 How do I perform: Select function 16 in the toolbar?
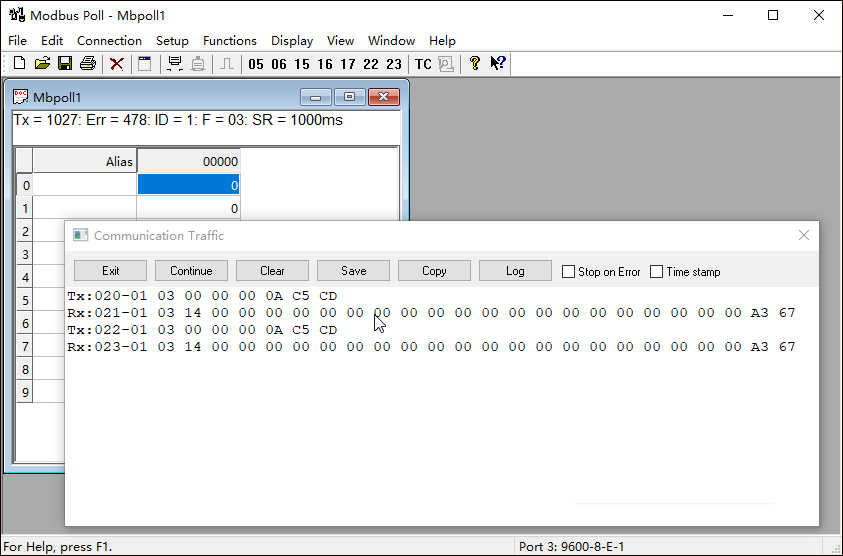click(325, 64)
